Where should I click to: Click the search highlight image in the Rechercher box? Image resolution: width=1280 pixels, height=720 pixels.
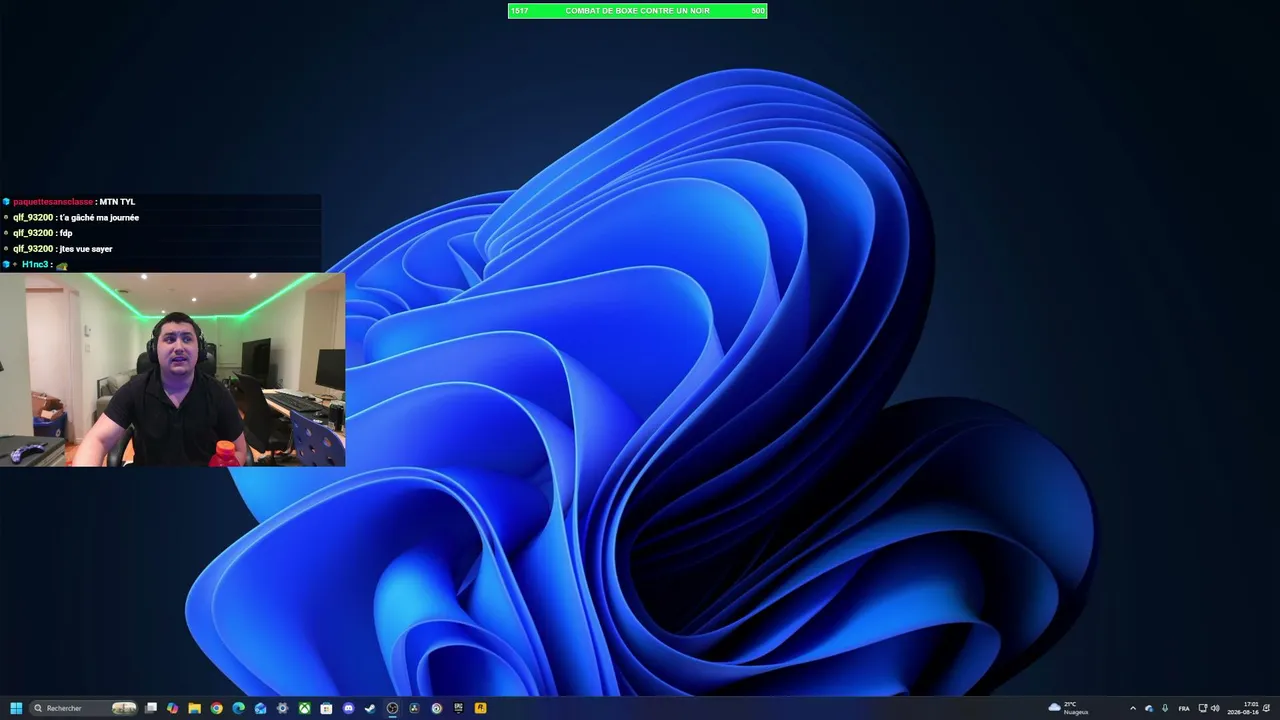tap(124, 708)
